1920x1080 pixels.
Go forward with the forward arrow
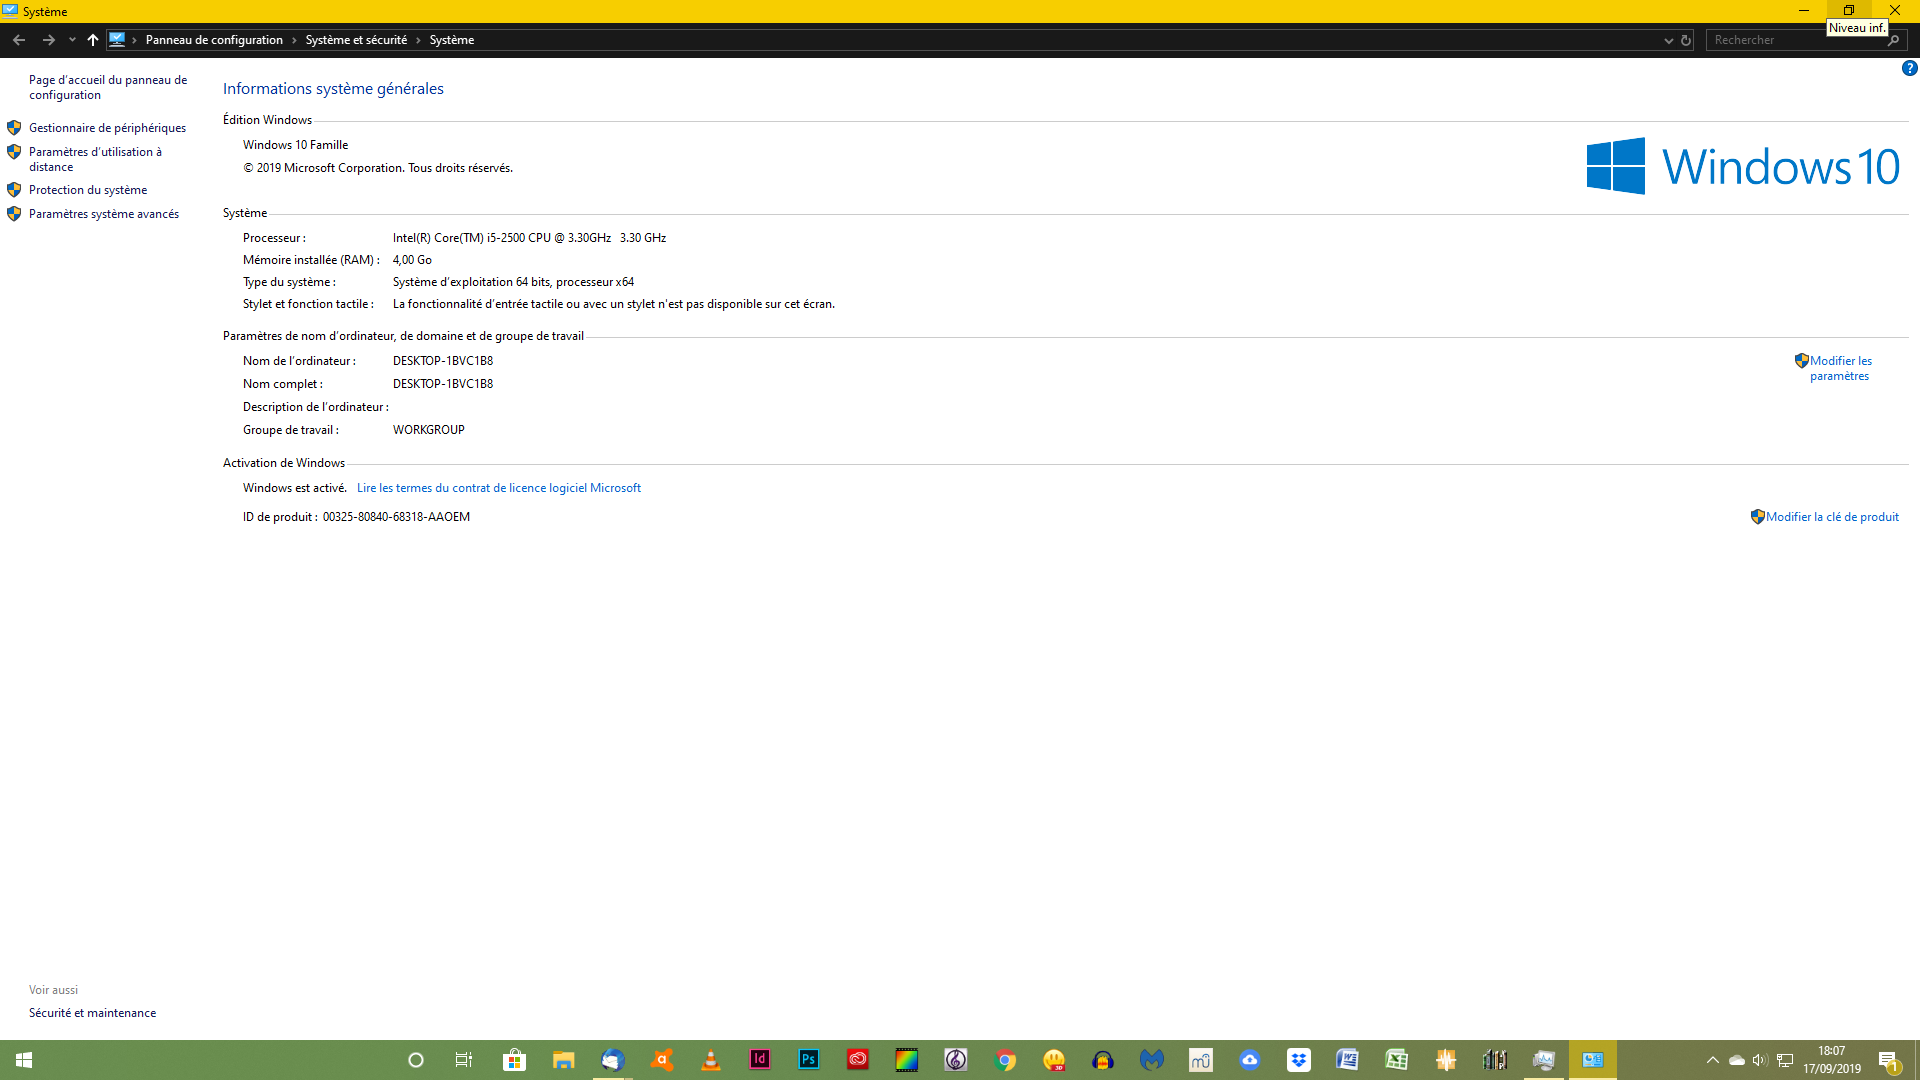48,40
